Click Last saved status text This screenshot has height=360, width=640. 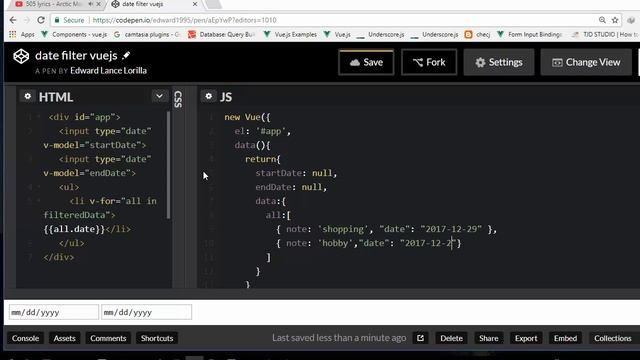339,338
